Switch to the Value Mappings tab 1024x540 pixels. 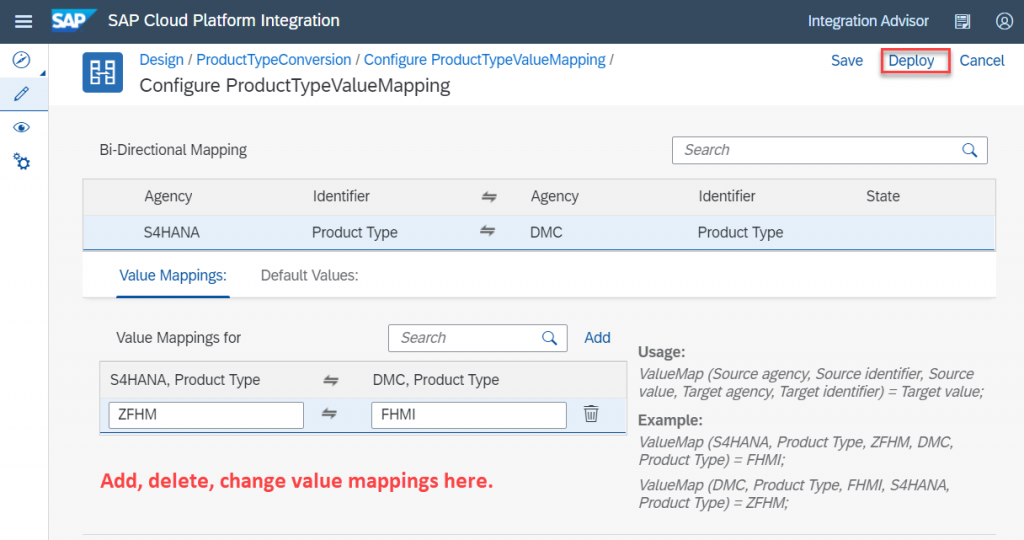point(173,276)
